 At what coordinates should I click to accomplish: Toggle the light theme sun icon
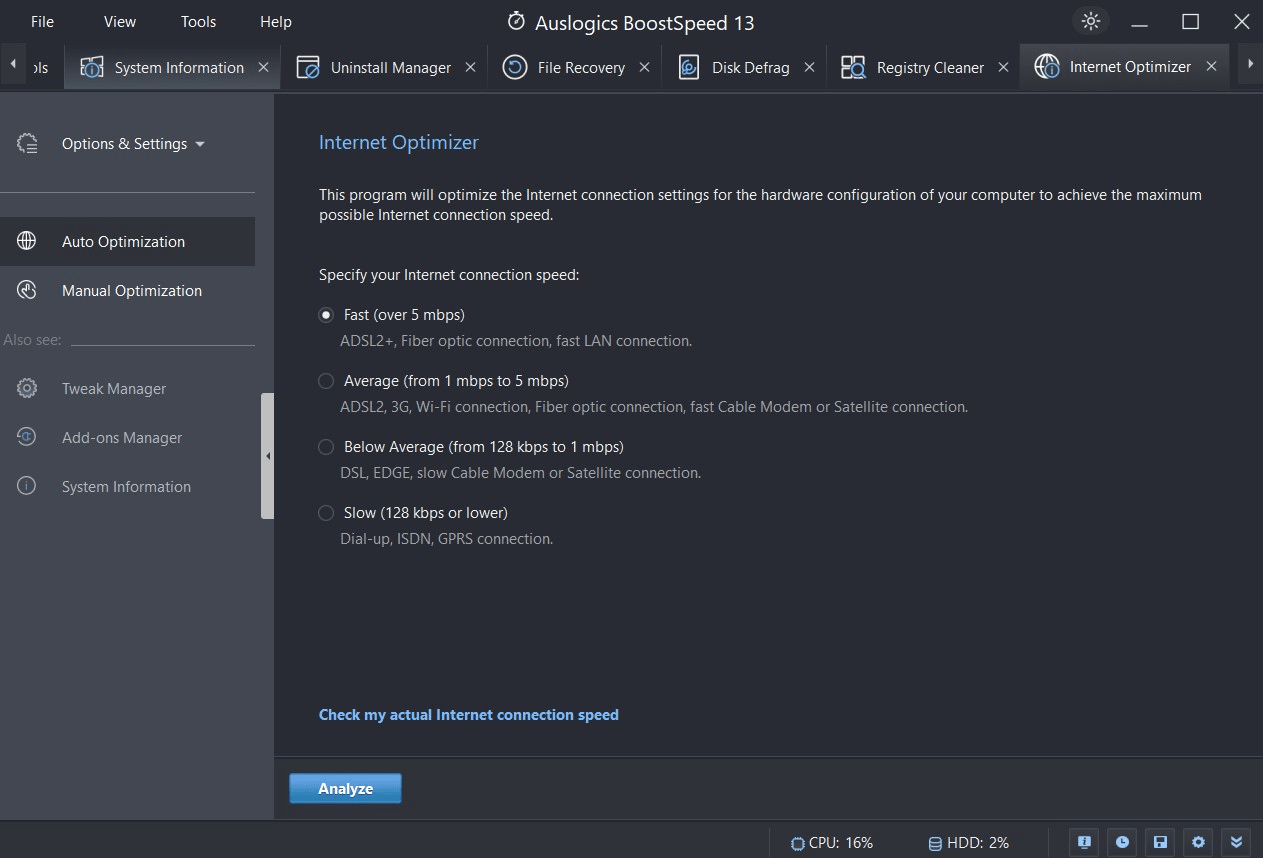point(1090,20)
